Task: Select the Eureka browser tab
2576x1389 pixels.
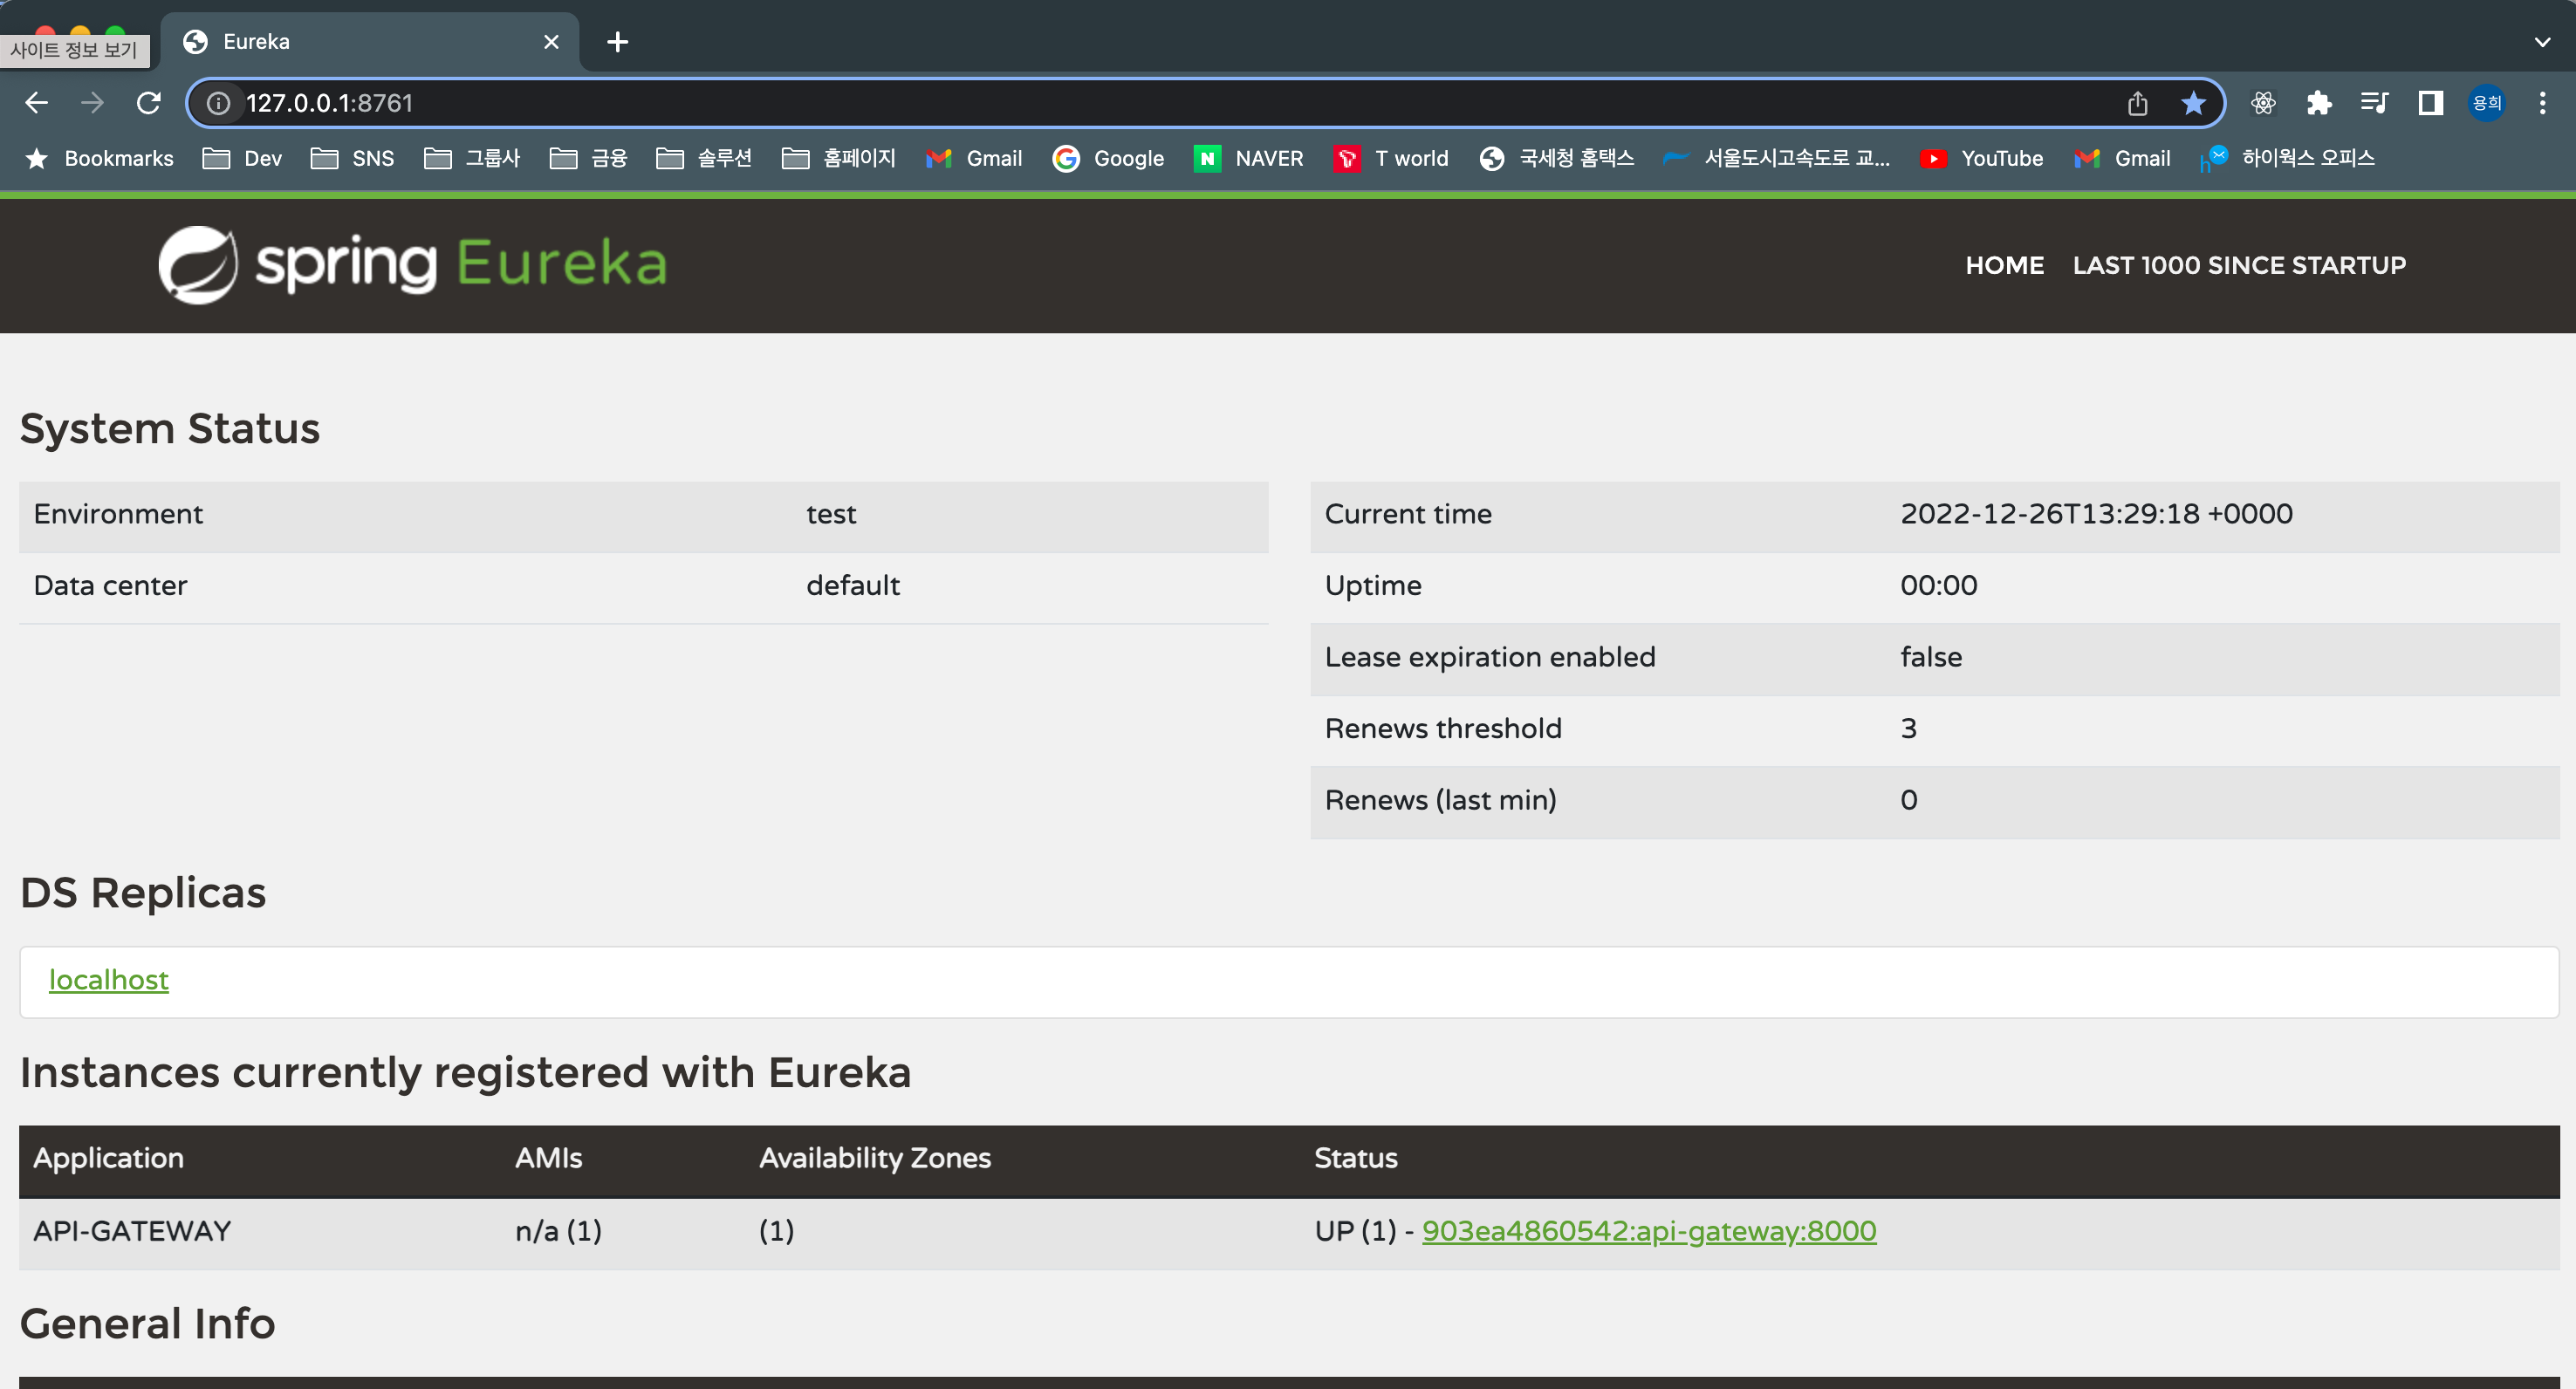Action: 370,42
